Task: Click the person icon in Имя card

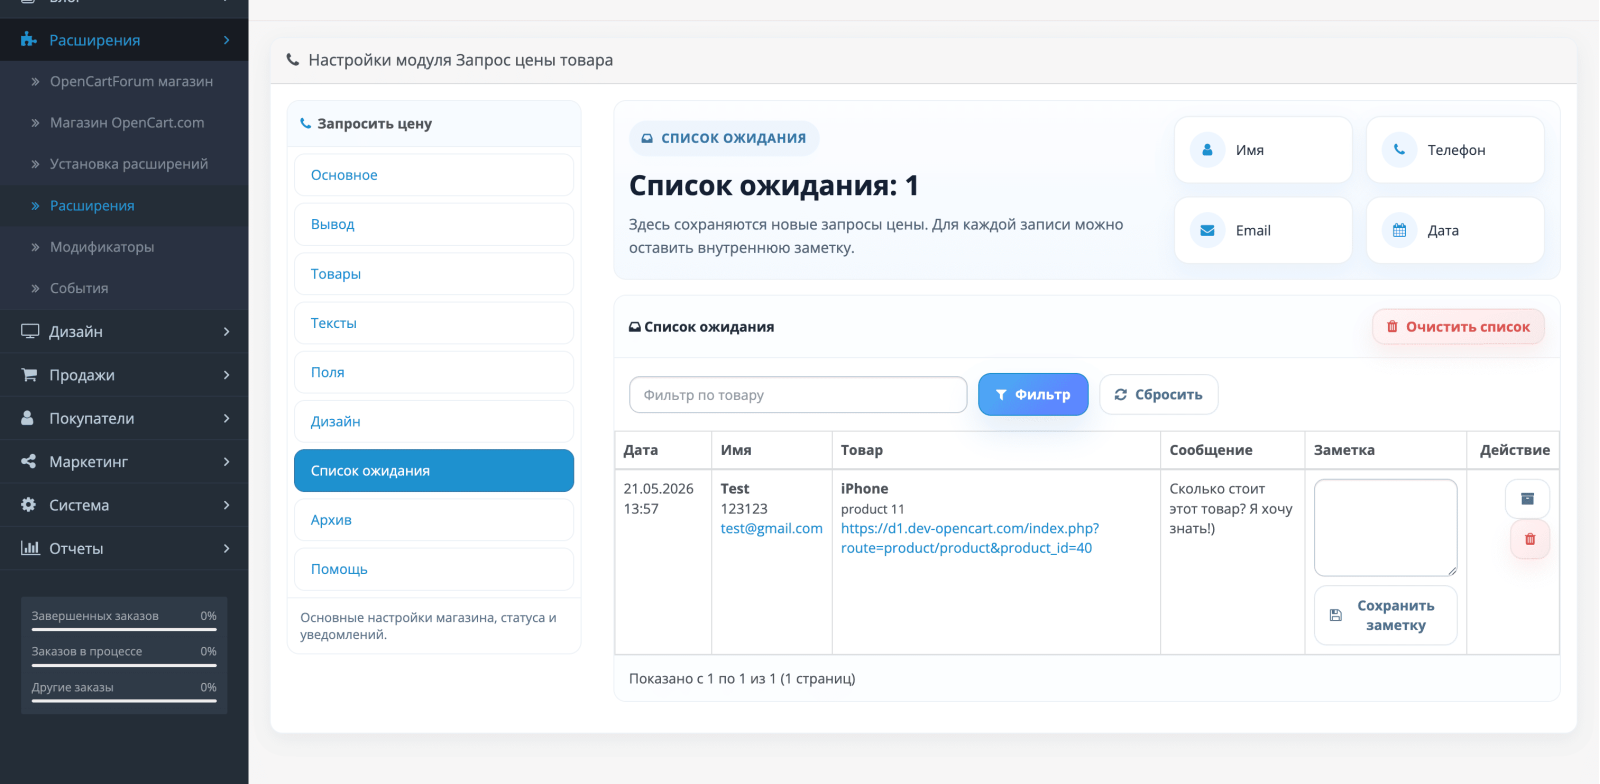Action: [x=1207, y=150]
